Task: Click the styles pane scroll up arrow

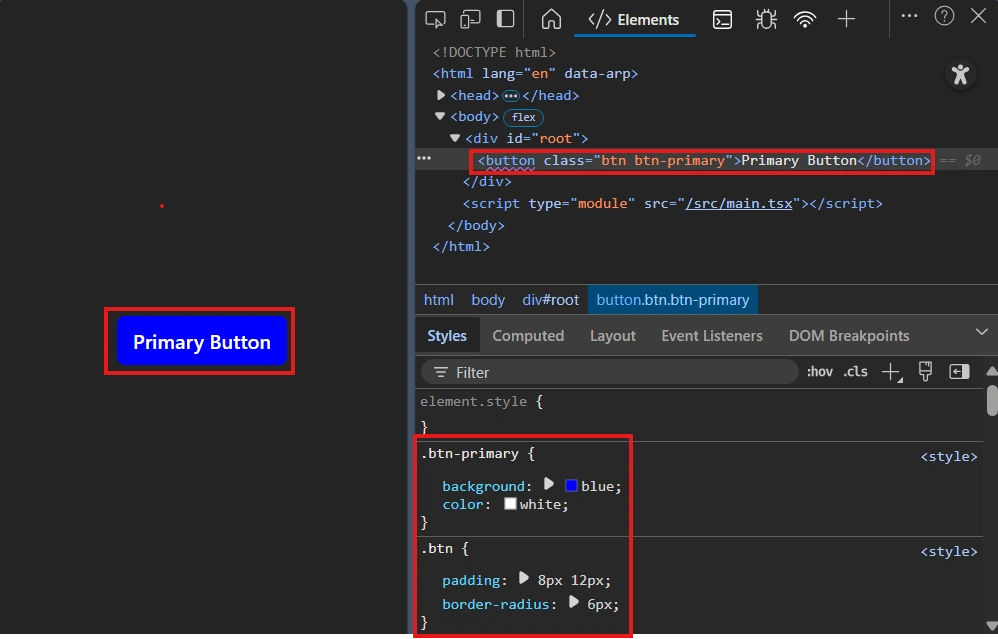Action: pos(992,371)
